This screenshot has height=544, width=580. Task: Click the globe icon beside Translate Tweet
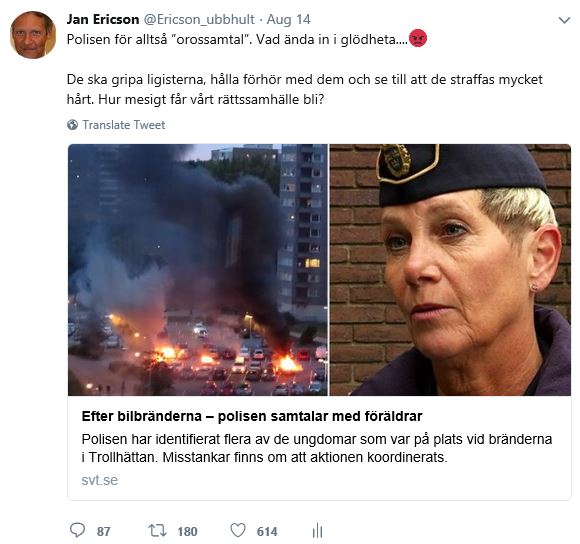tap(72, 125)
